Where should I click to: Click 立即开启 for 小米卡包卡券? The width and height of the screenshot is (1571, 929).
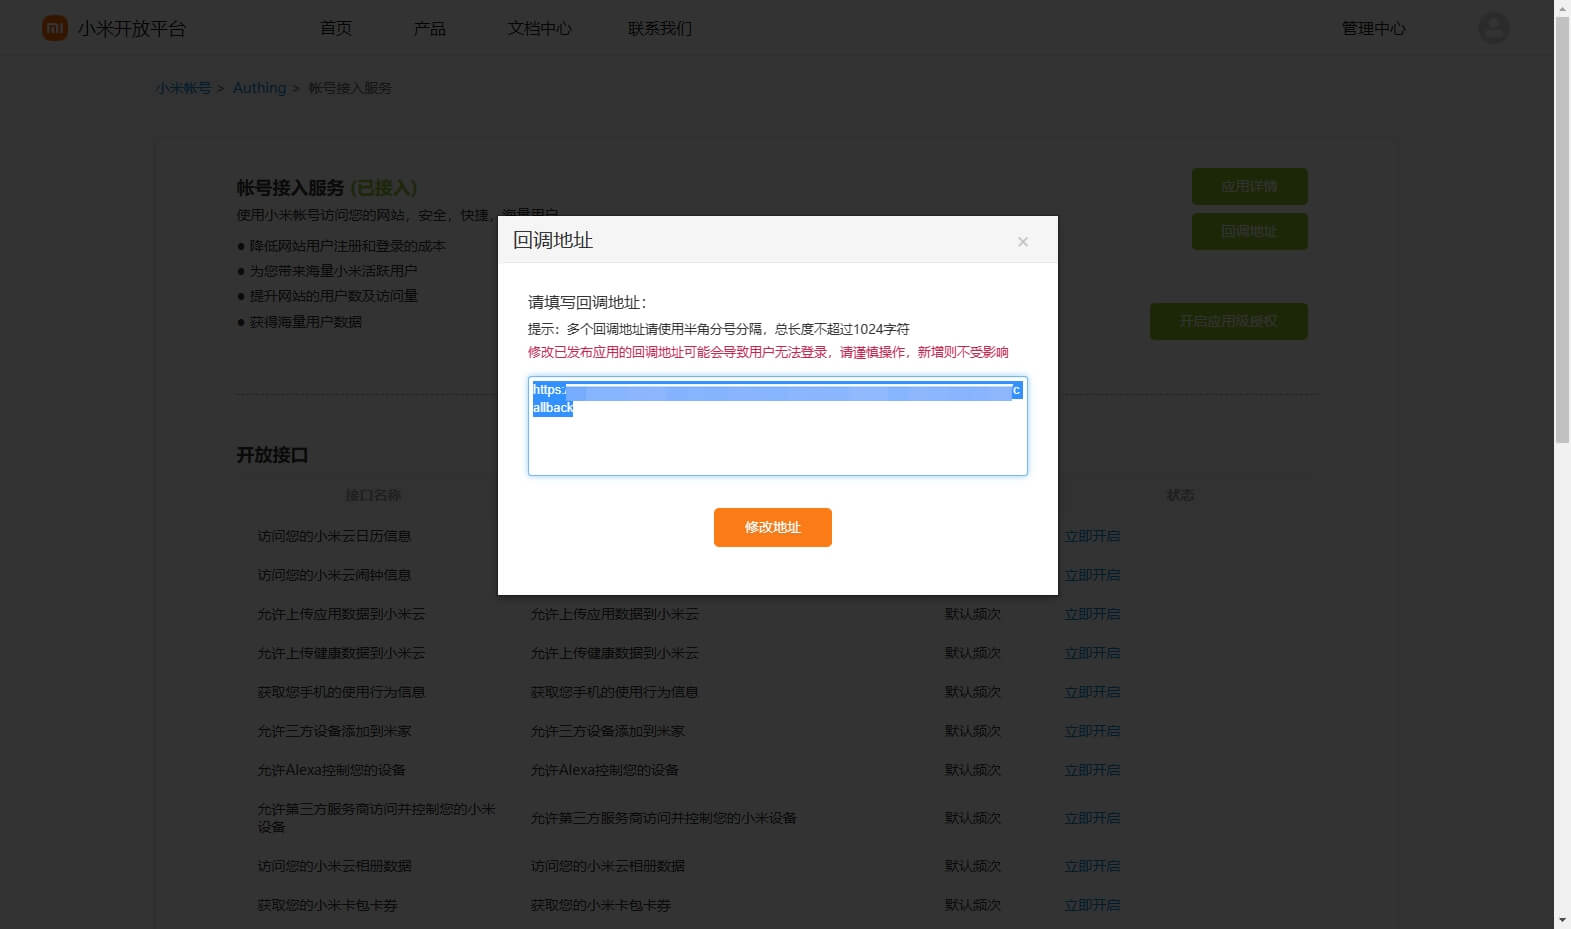click(x=1092, y=905)
